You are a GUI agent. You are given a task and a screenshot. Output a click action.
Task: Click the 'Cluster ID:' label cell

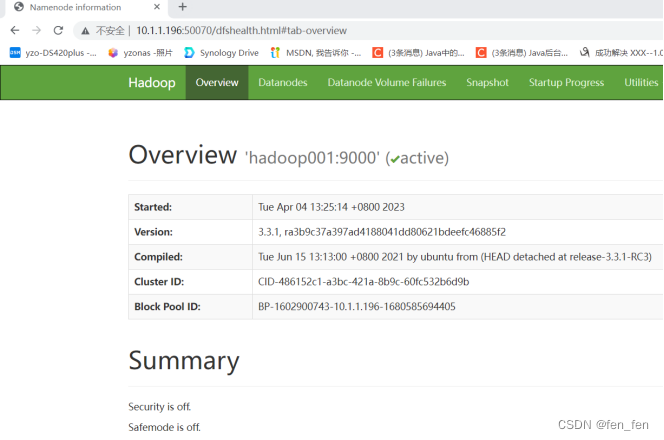(x=191, y=282)
